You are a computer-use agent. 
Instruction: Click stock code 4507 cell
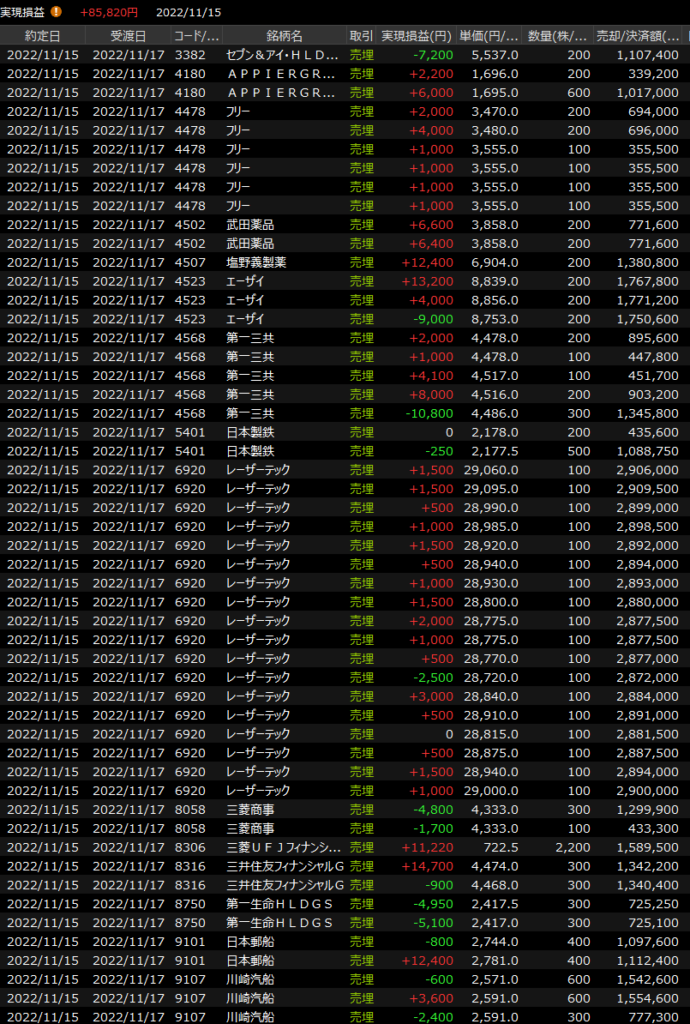[x=189, y=262]
